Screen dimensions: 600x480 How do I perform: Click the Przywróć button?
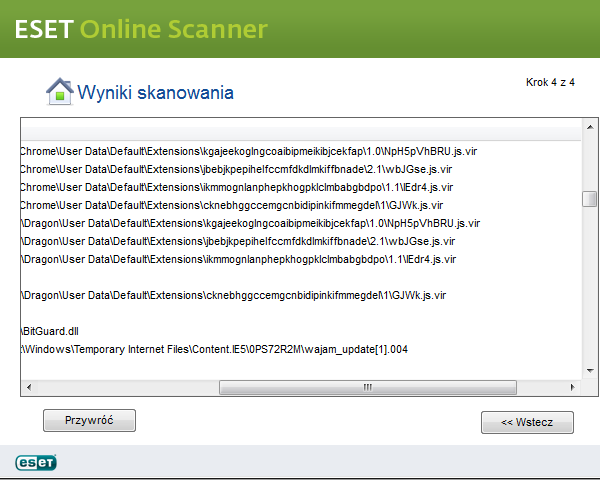89,420
